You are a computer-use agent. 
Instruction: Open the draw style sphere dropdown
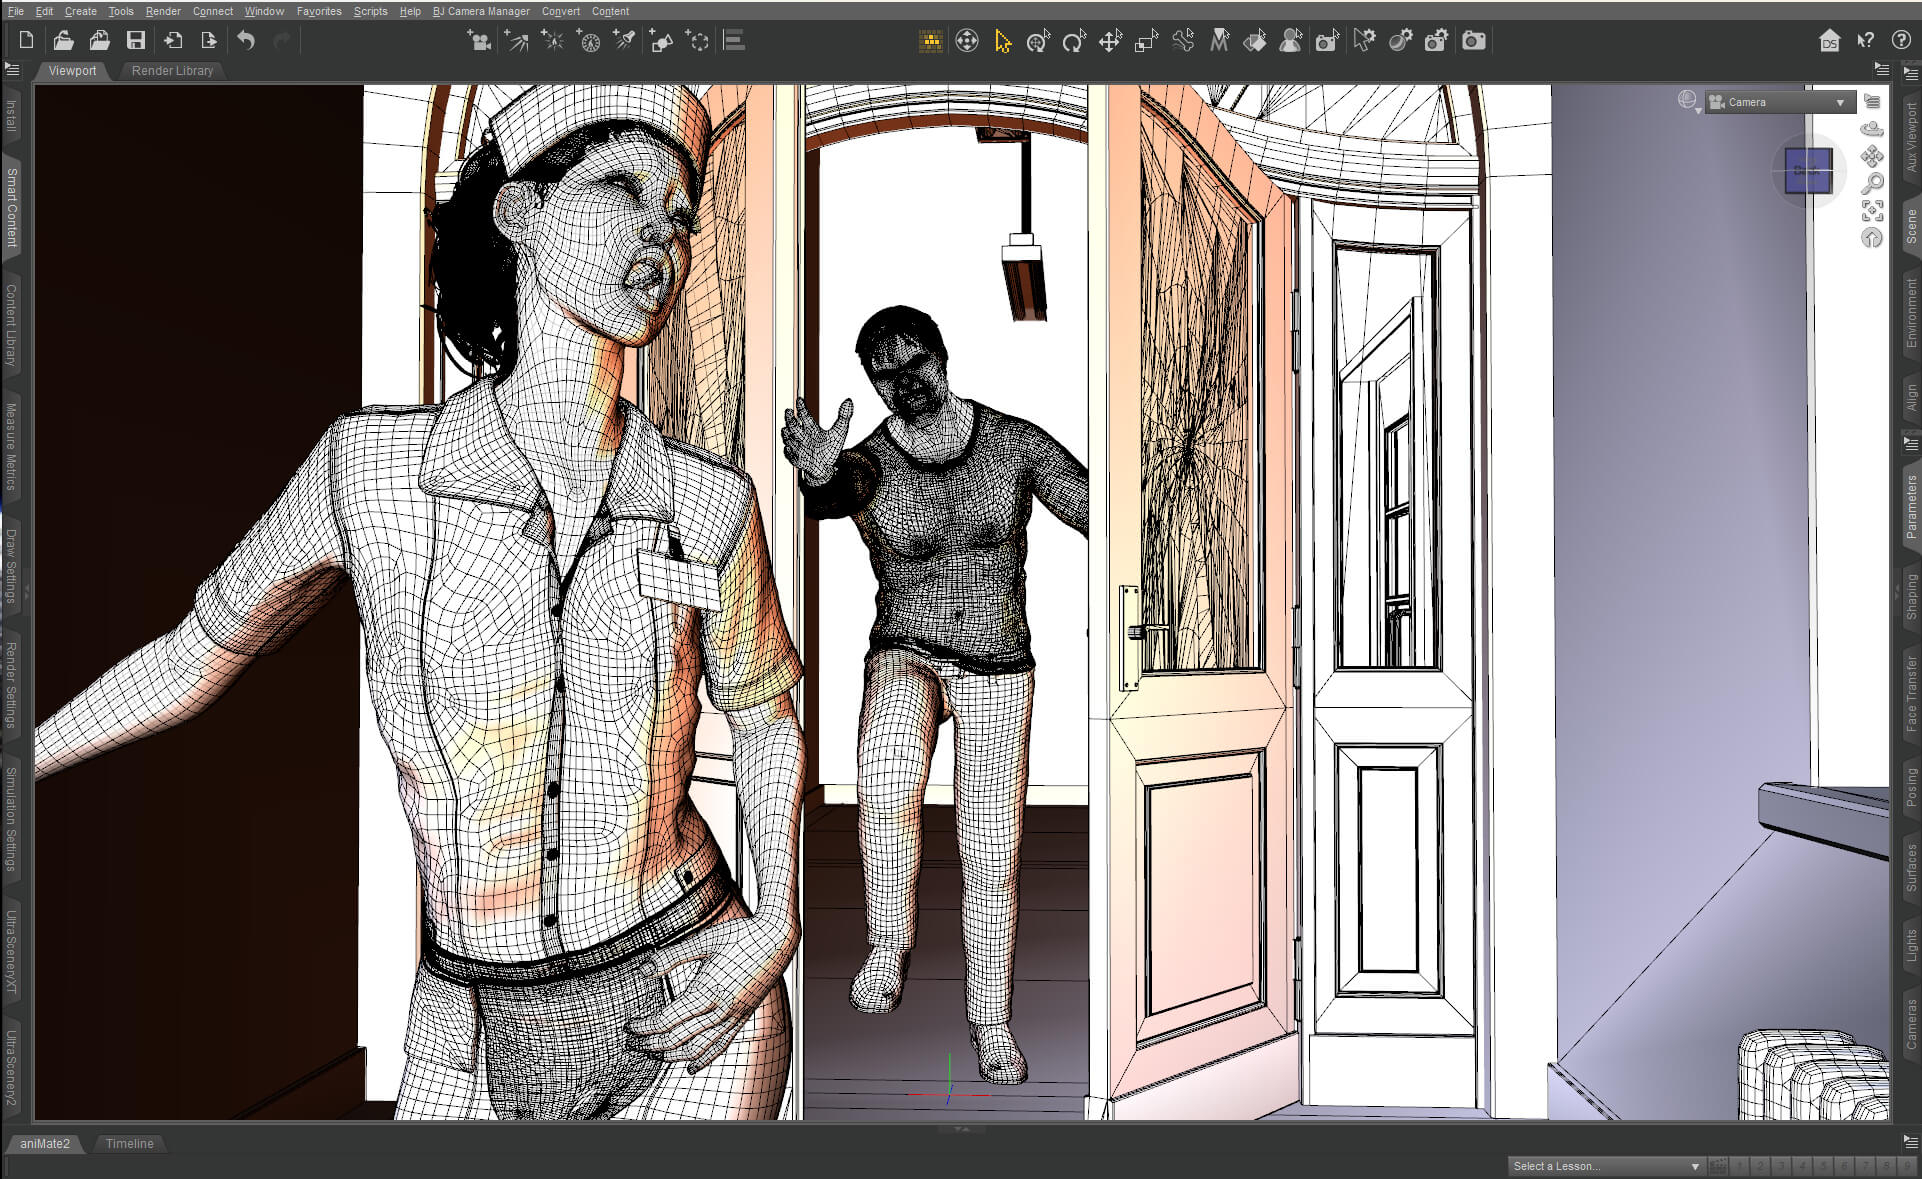point(1689,101)
